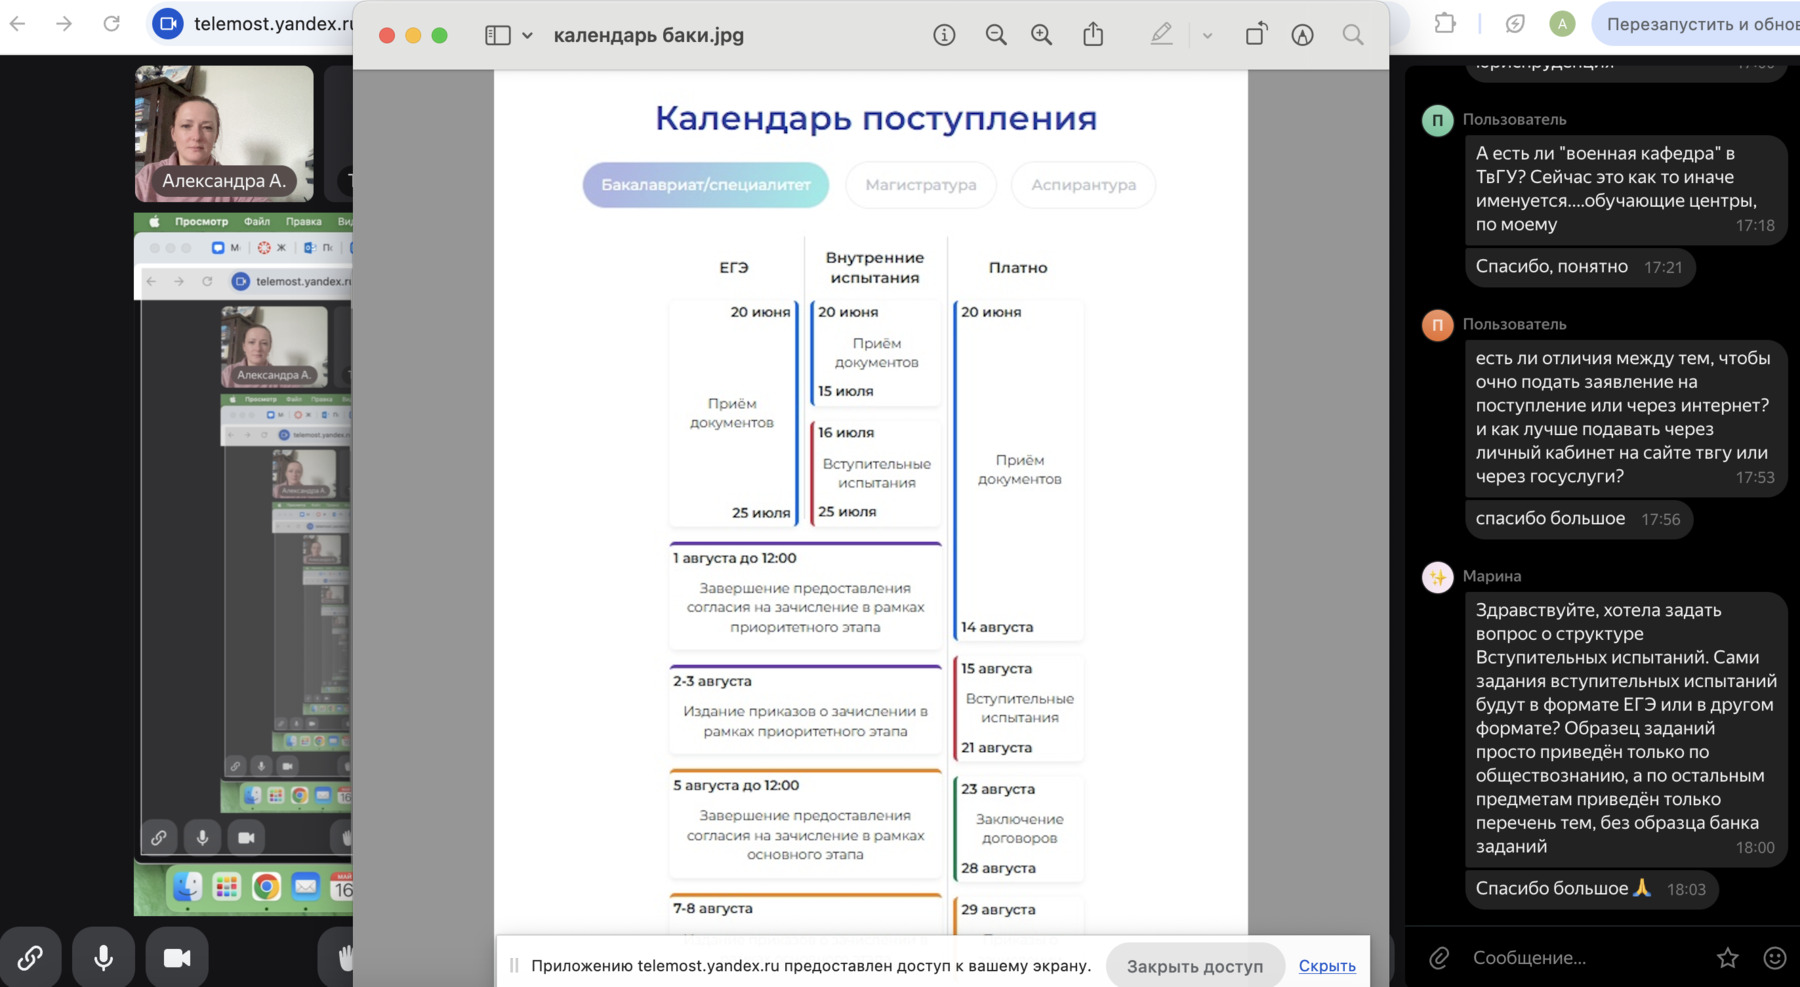
Task: Click the Внутренние испытания column header
Action: pos(875,267)
